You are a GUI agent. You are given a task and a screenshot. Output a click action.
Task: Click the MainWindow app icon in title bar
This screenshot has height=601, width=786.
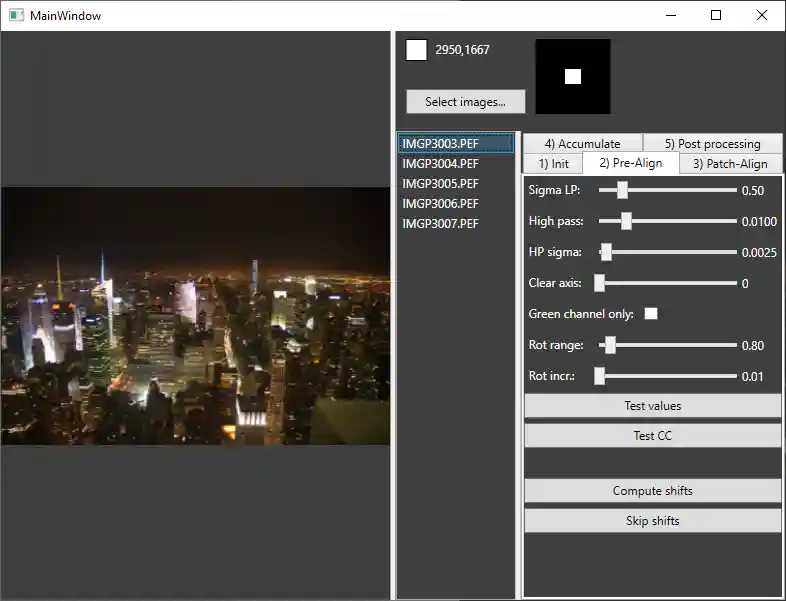[16, 16]
